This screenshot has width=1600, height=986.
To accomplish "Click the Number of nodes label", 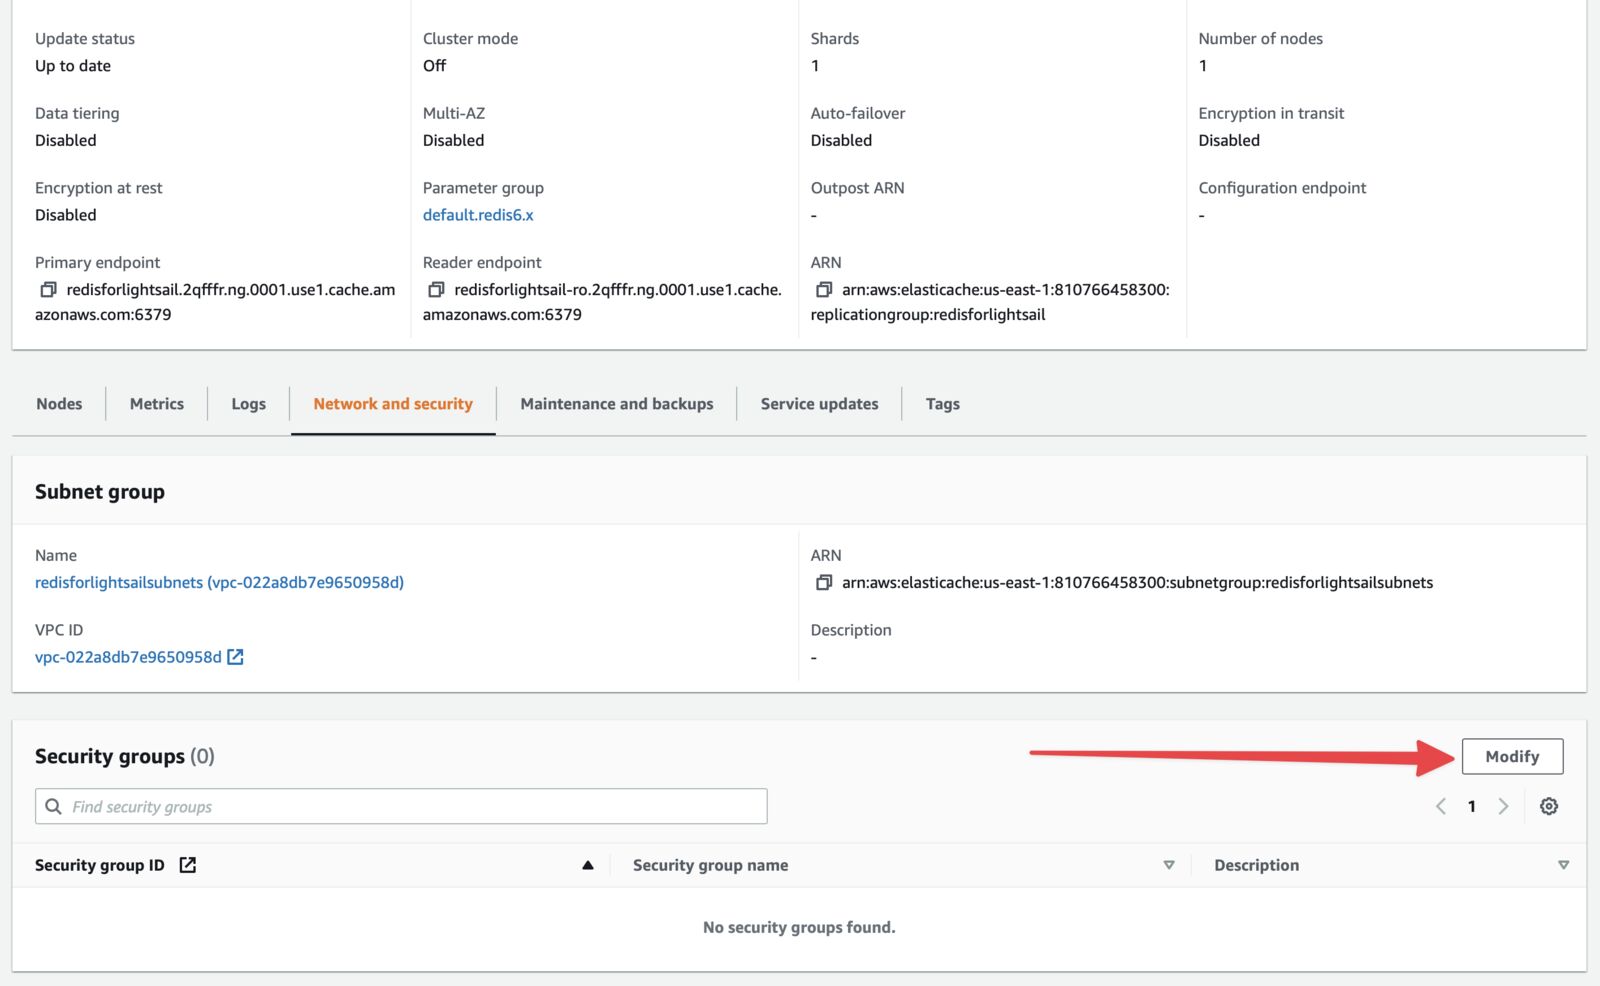I will (1260, 39).
